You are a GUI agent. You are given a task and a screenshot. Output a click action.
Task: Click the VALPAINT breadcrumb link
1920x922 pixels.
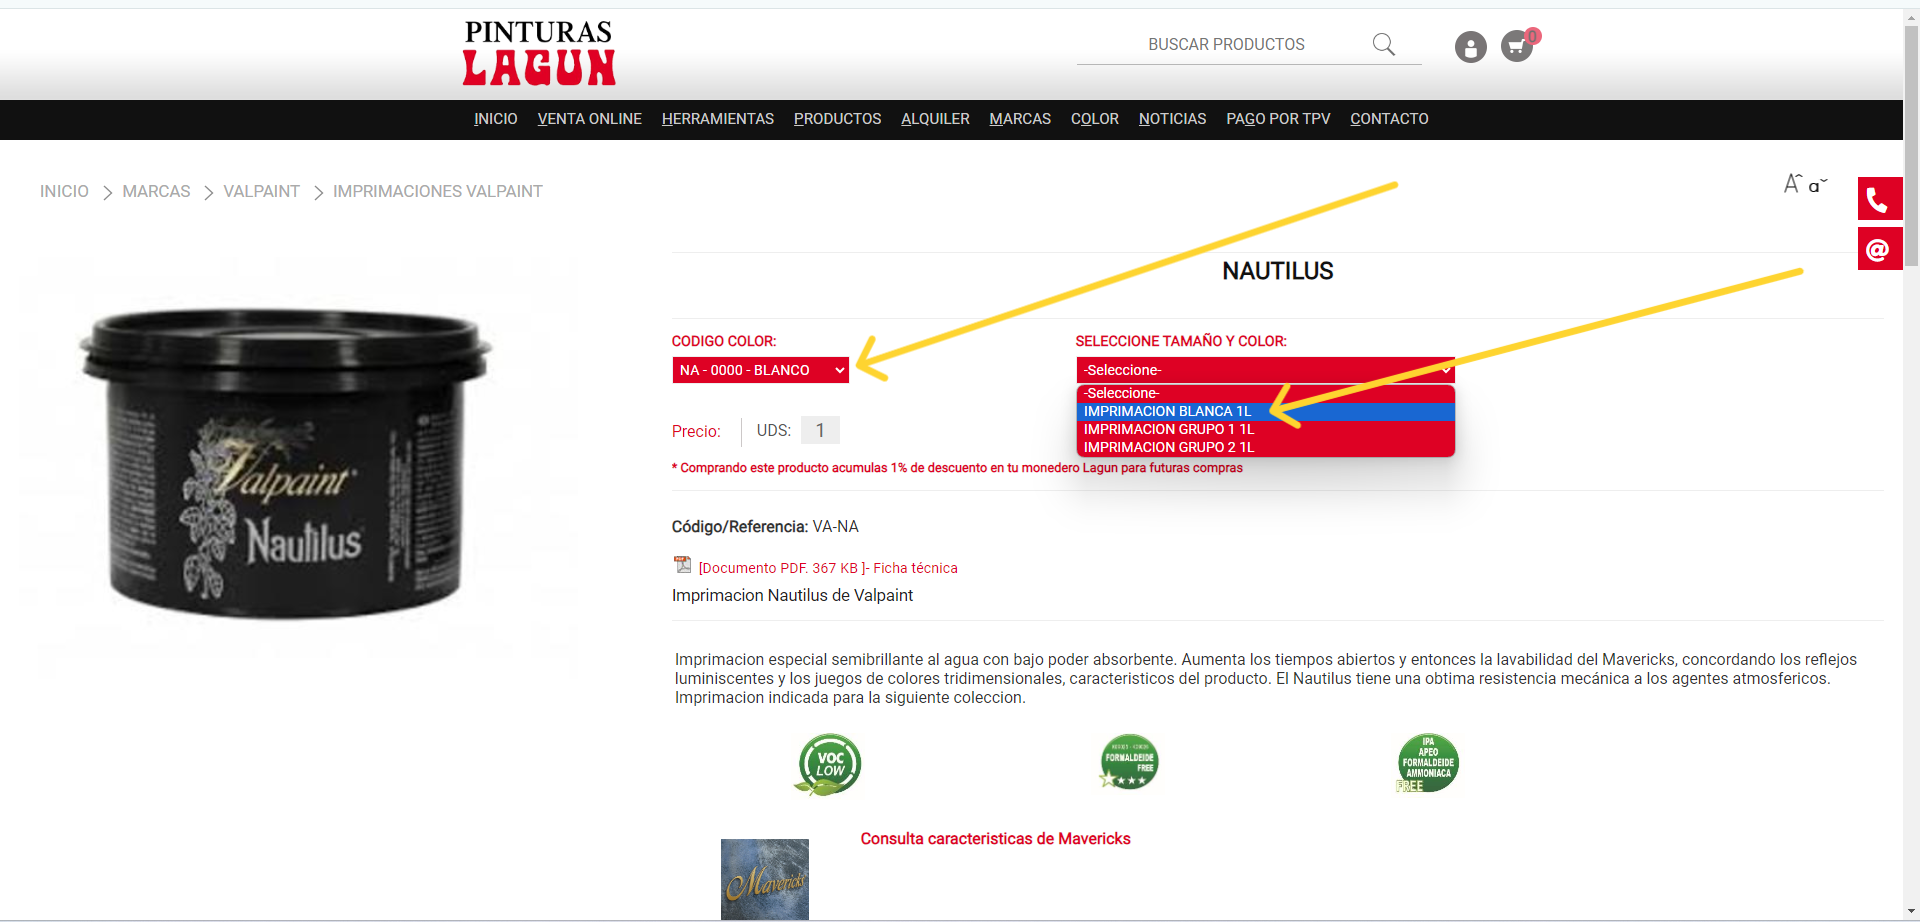click(x=261, y=191)
